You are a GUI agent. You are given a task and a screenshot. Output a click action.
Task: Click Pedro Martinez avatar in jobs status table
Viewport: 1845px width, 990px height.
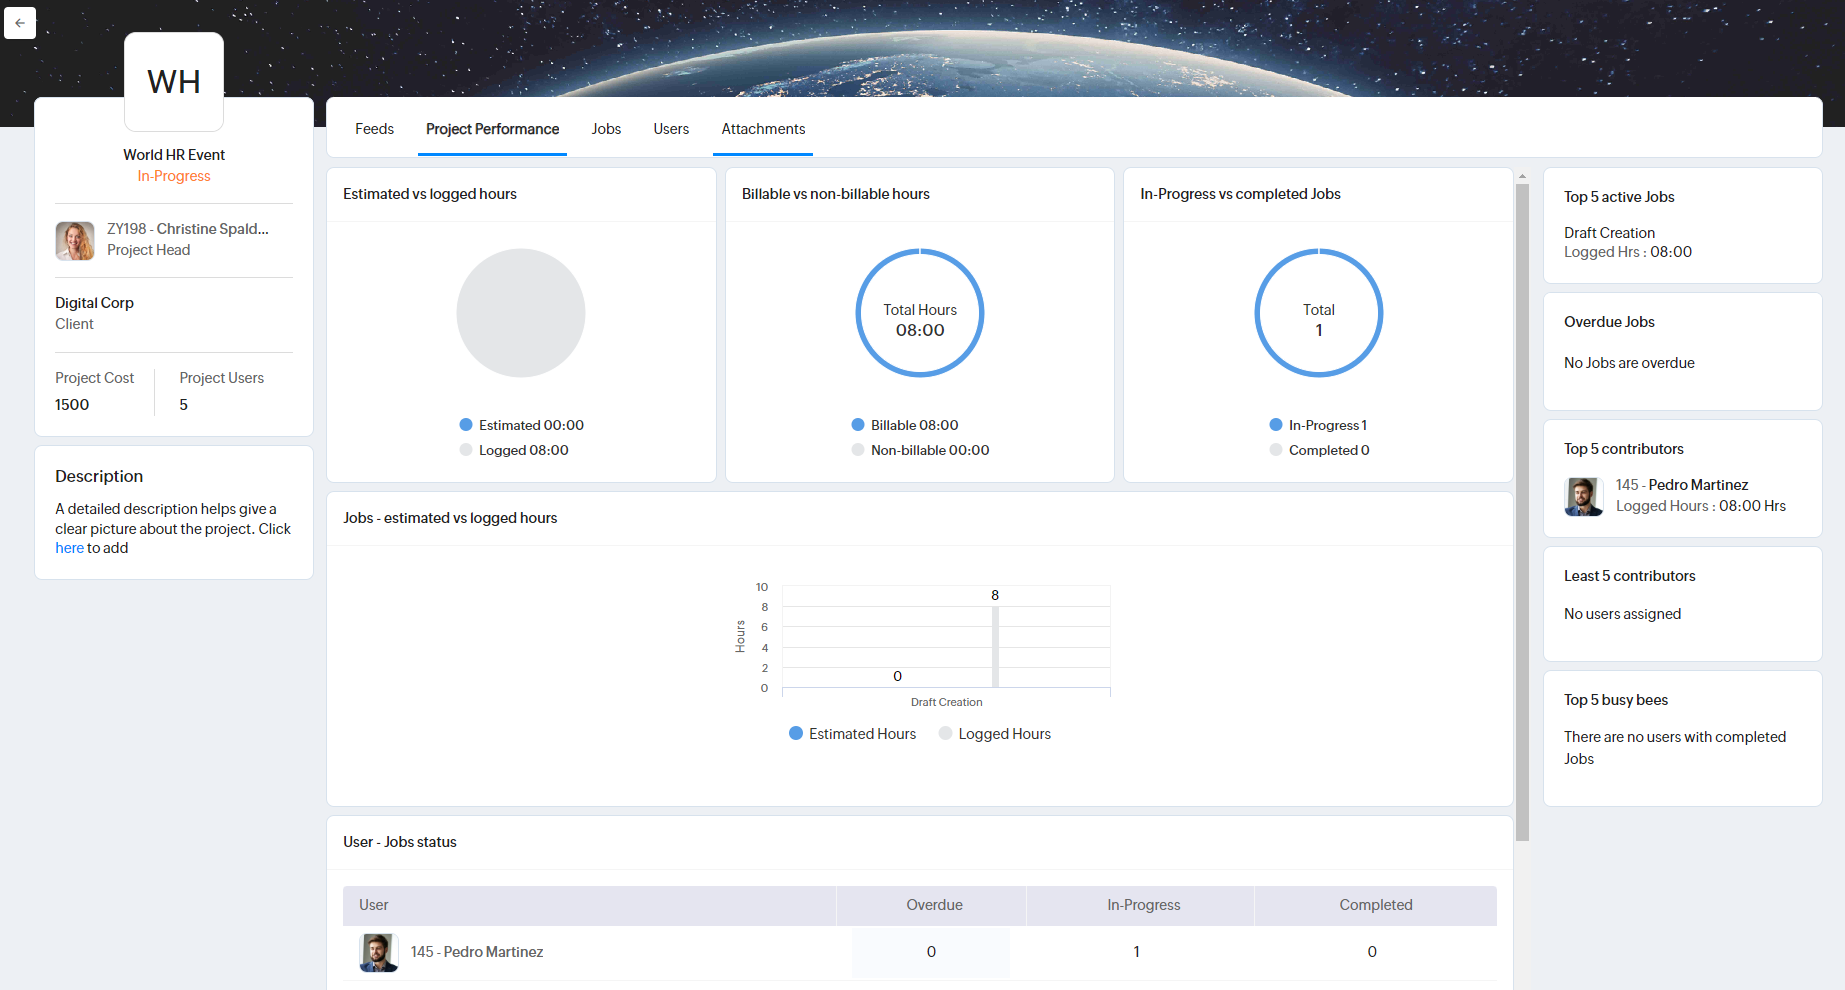[378, 952]
